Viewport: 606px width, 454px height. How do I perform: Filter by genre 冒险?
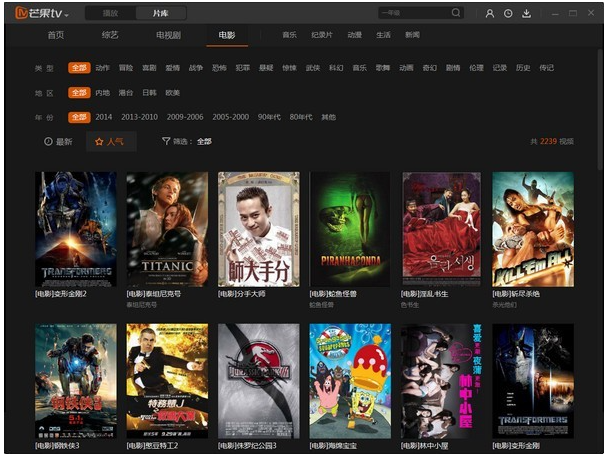click(x=126, y=68)
